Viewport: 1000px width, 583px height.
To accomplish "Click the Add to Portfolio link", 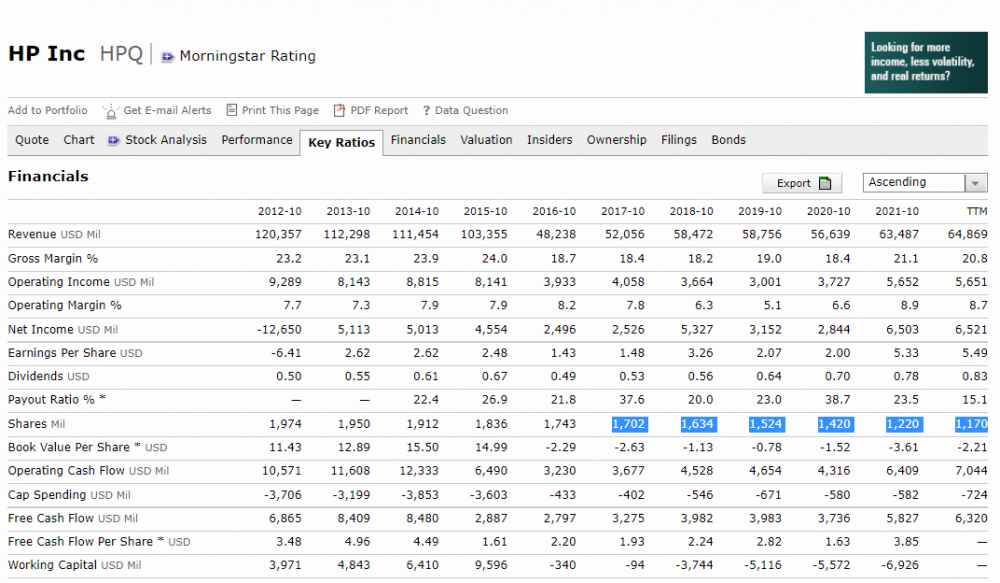I will (x=48, y=110).
